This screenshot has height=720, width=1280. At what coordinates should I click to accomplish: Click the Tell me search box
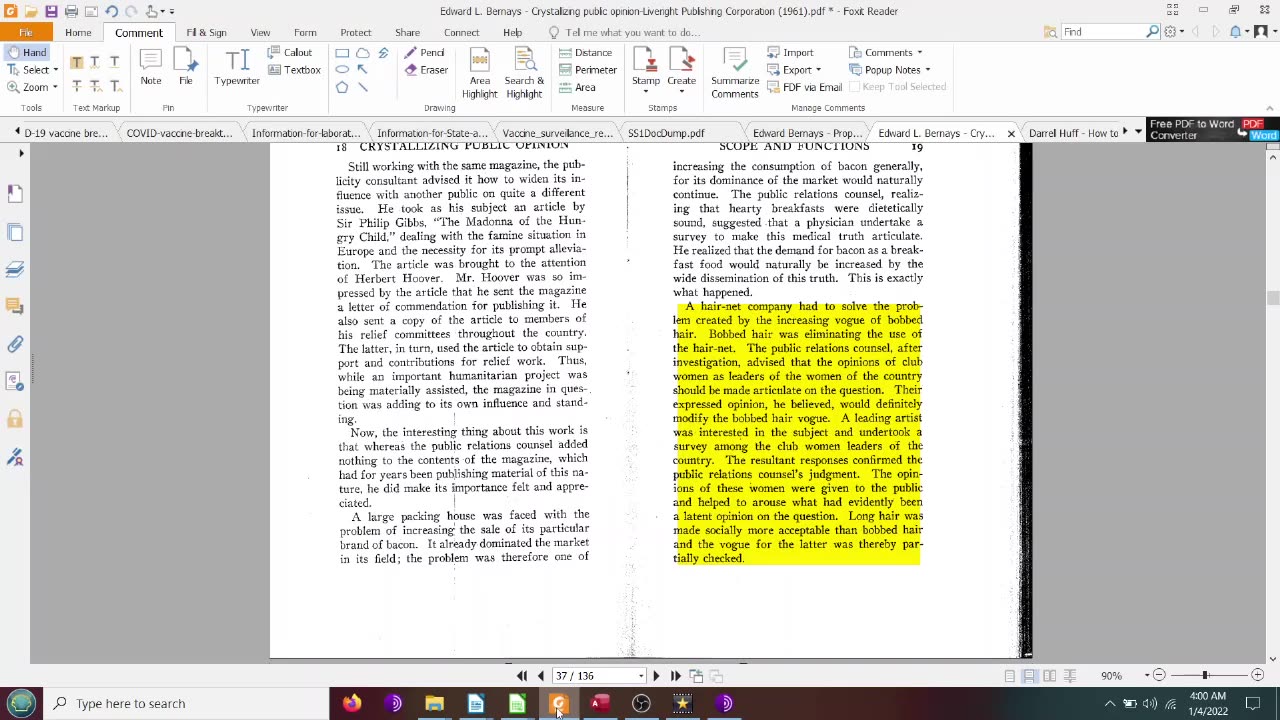click(x=632, y=32)
